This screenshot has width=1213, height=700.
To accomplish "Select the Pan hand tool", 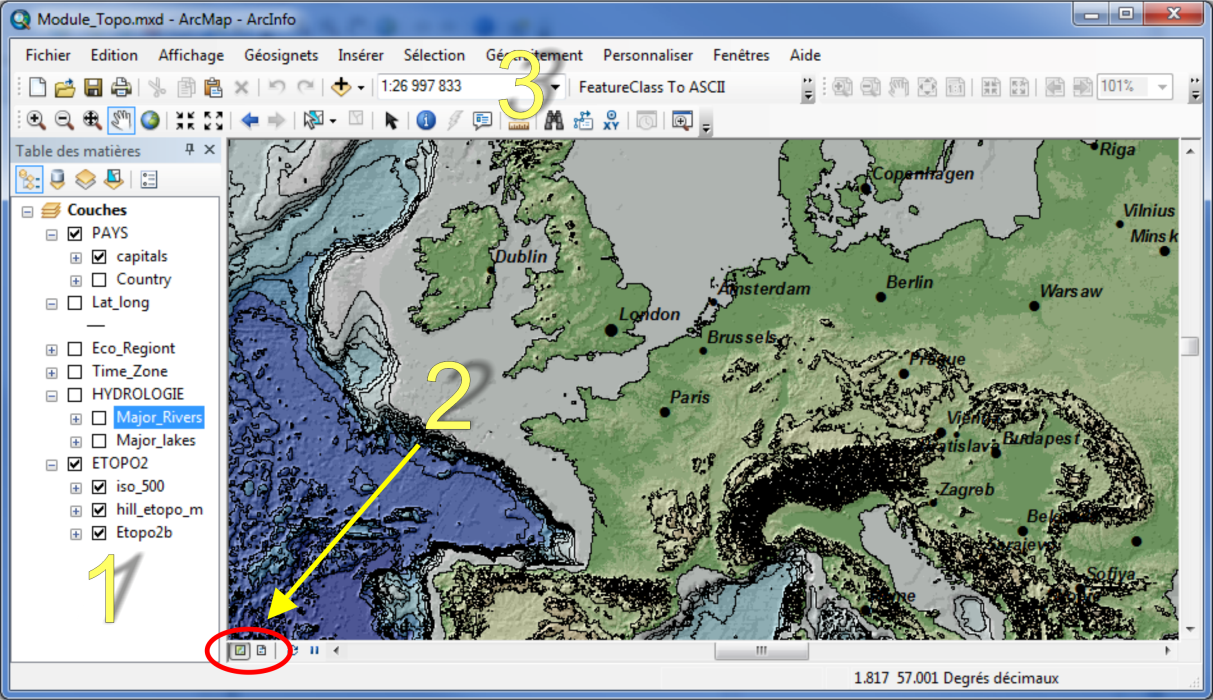I will [121, 121].
